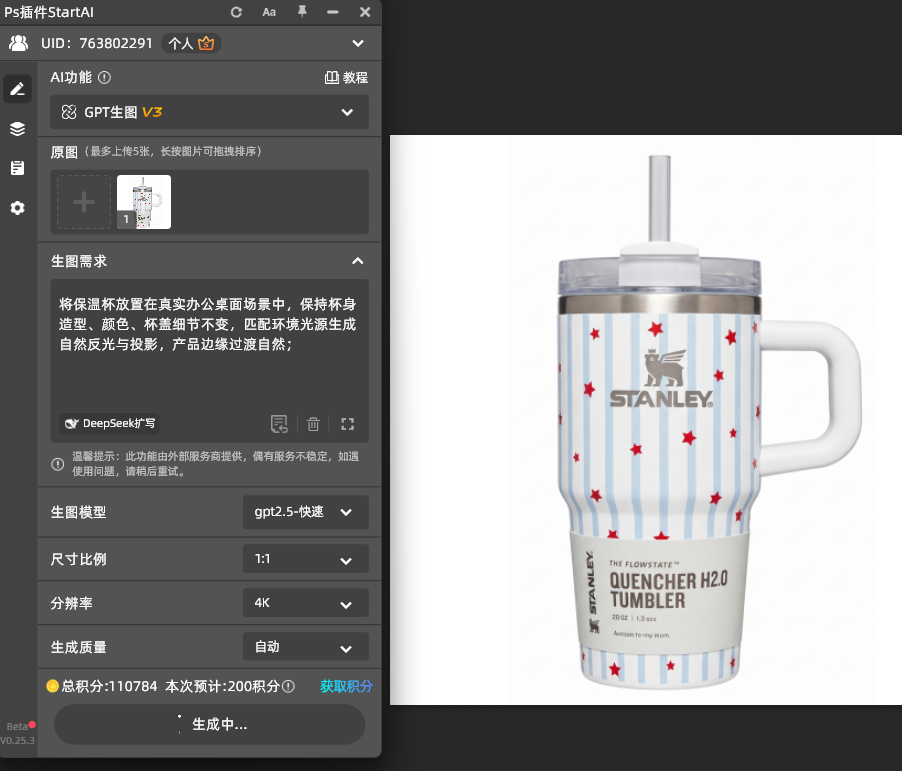Open the settings gear in the sidebar
Viewport: 902px width, 771px height.
tap(17, 208)
